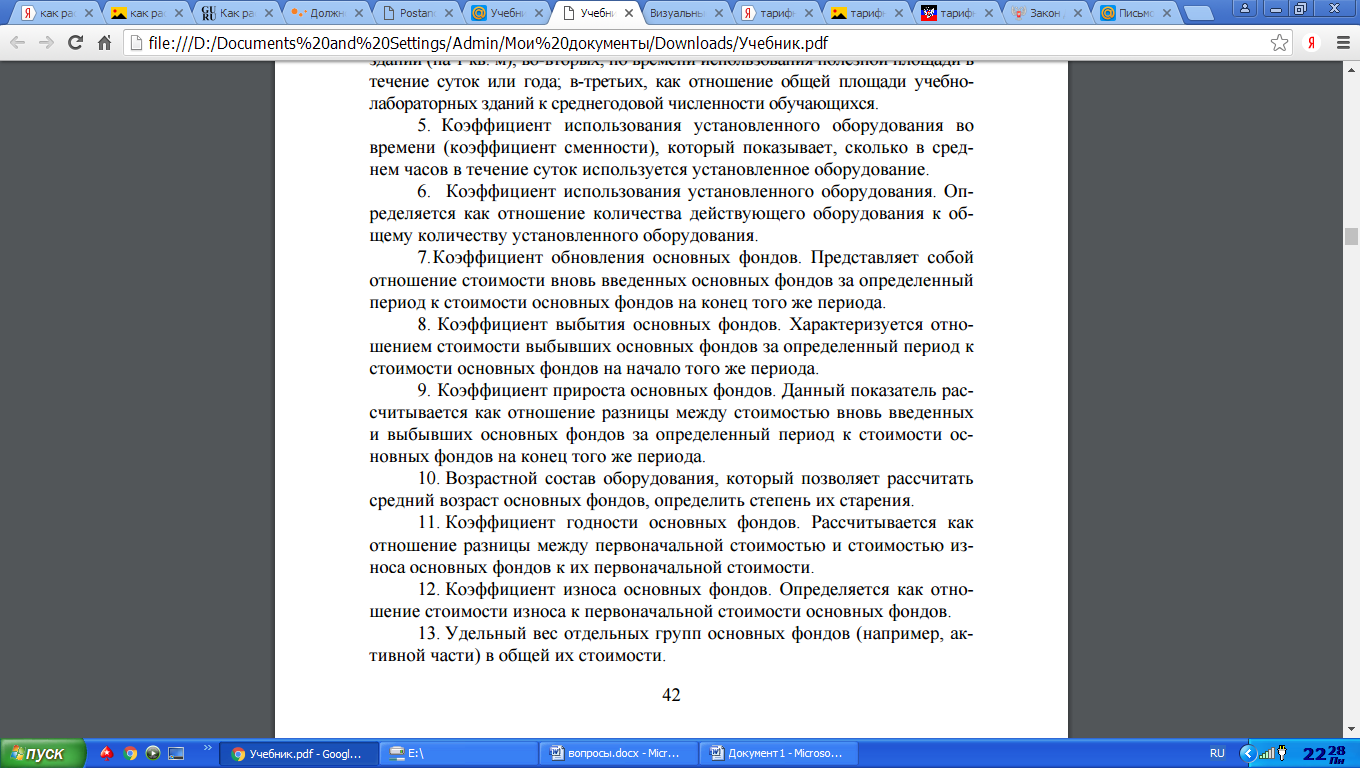The image size is (1360, 768).
Task: Close the Должн tab
Action: click(358, 14)
